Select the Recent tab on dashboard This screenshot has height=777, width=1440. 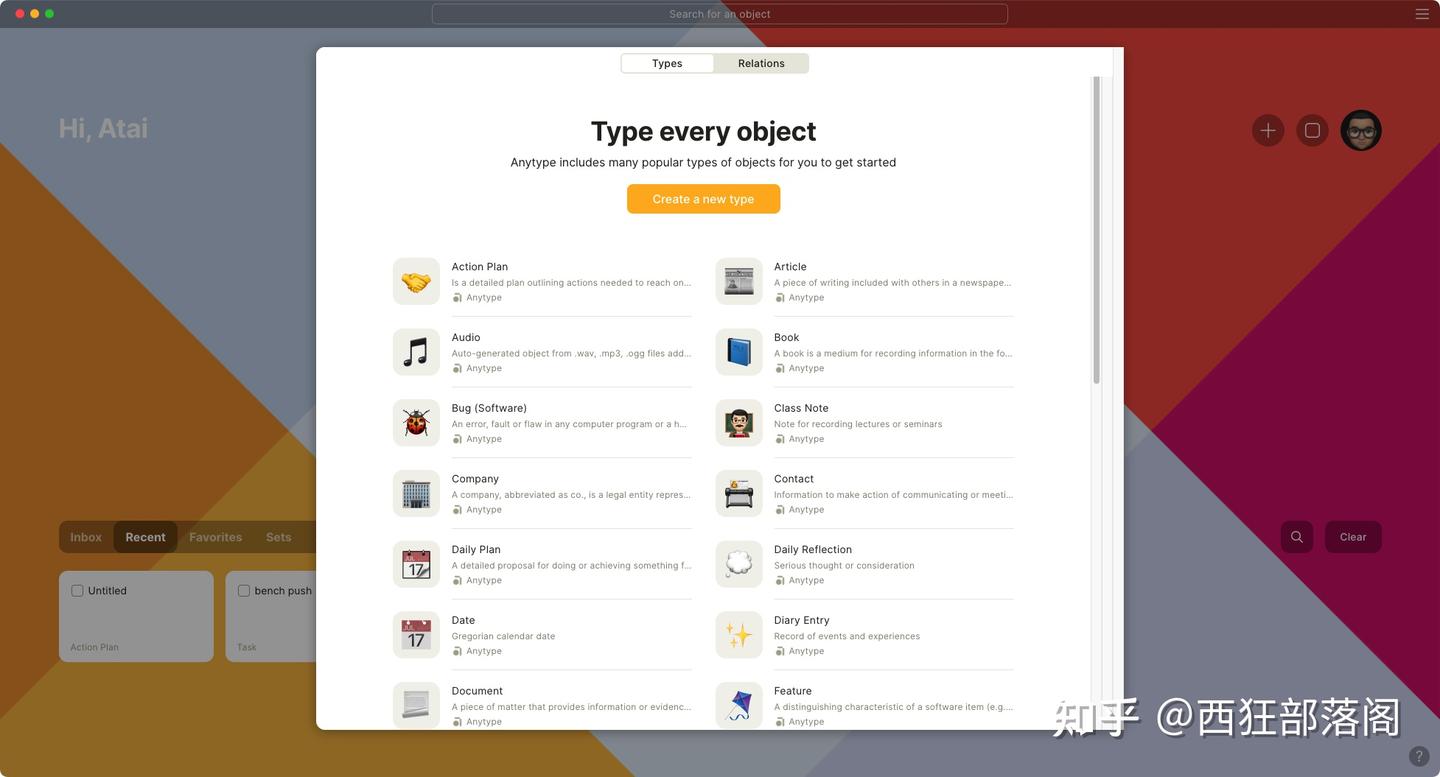click(146, 537)
